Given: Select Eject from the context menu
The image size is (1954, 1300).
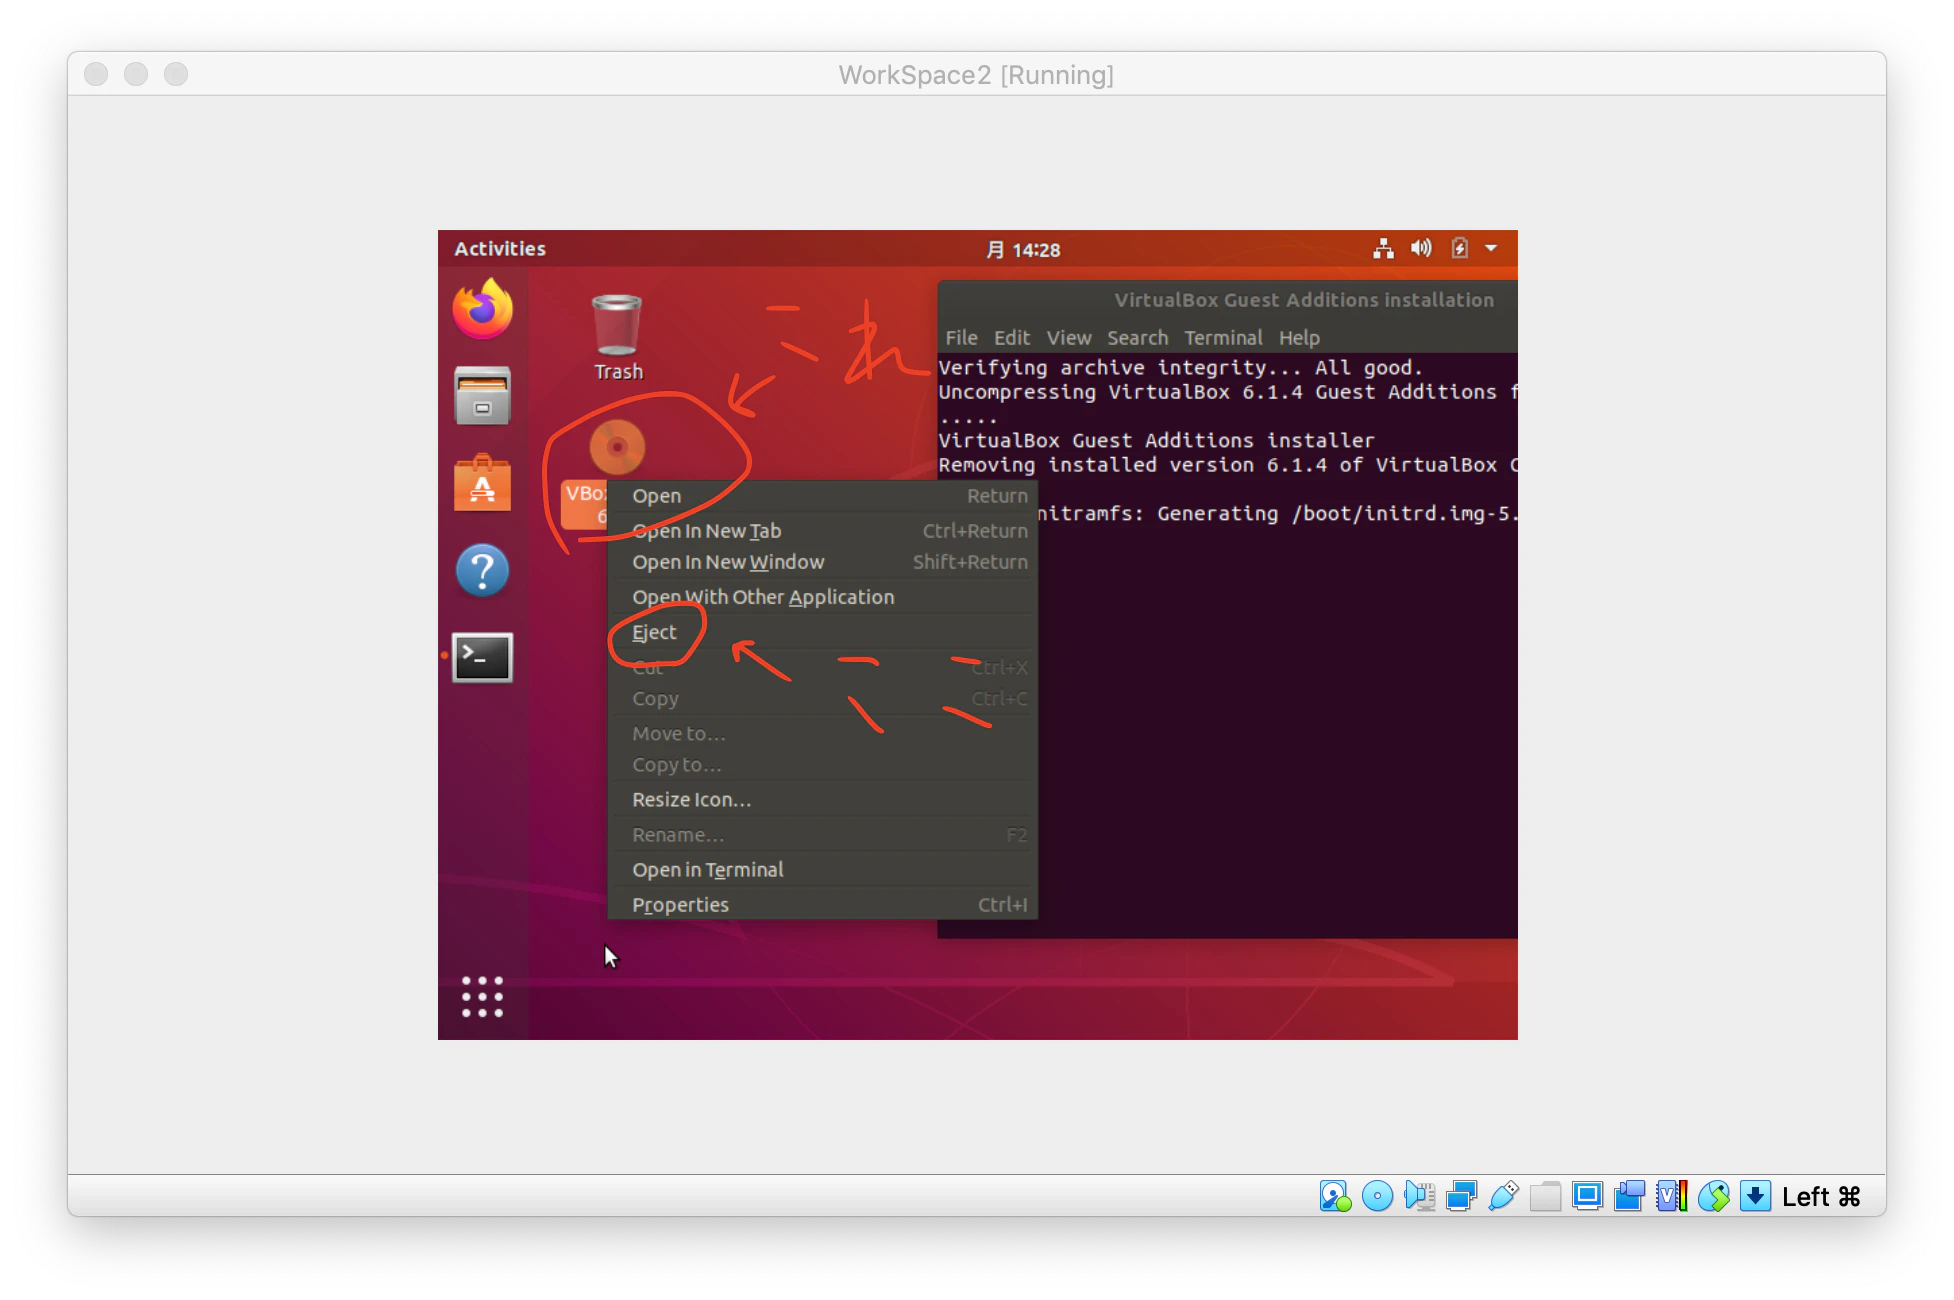Looking at the screenshot, I should [x=822, y=632].
